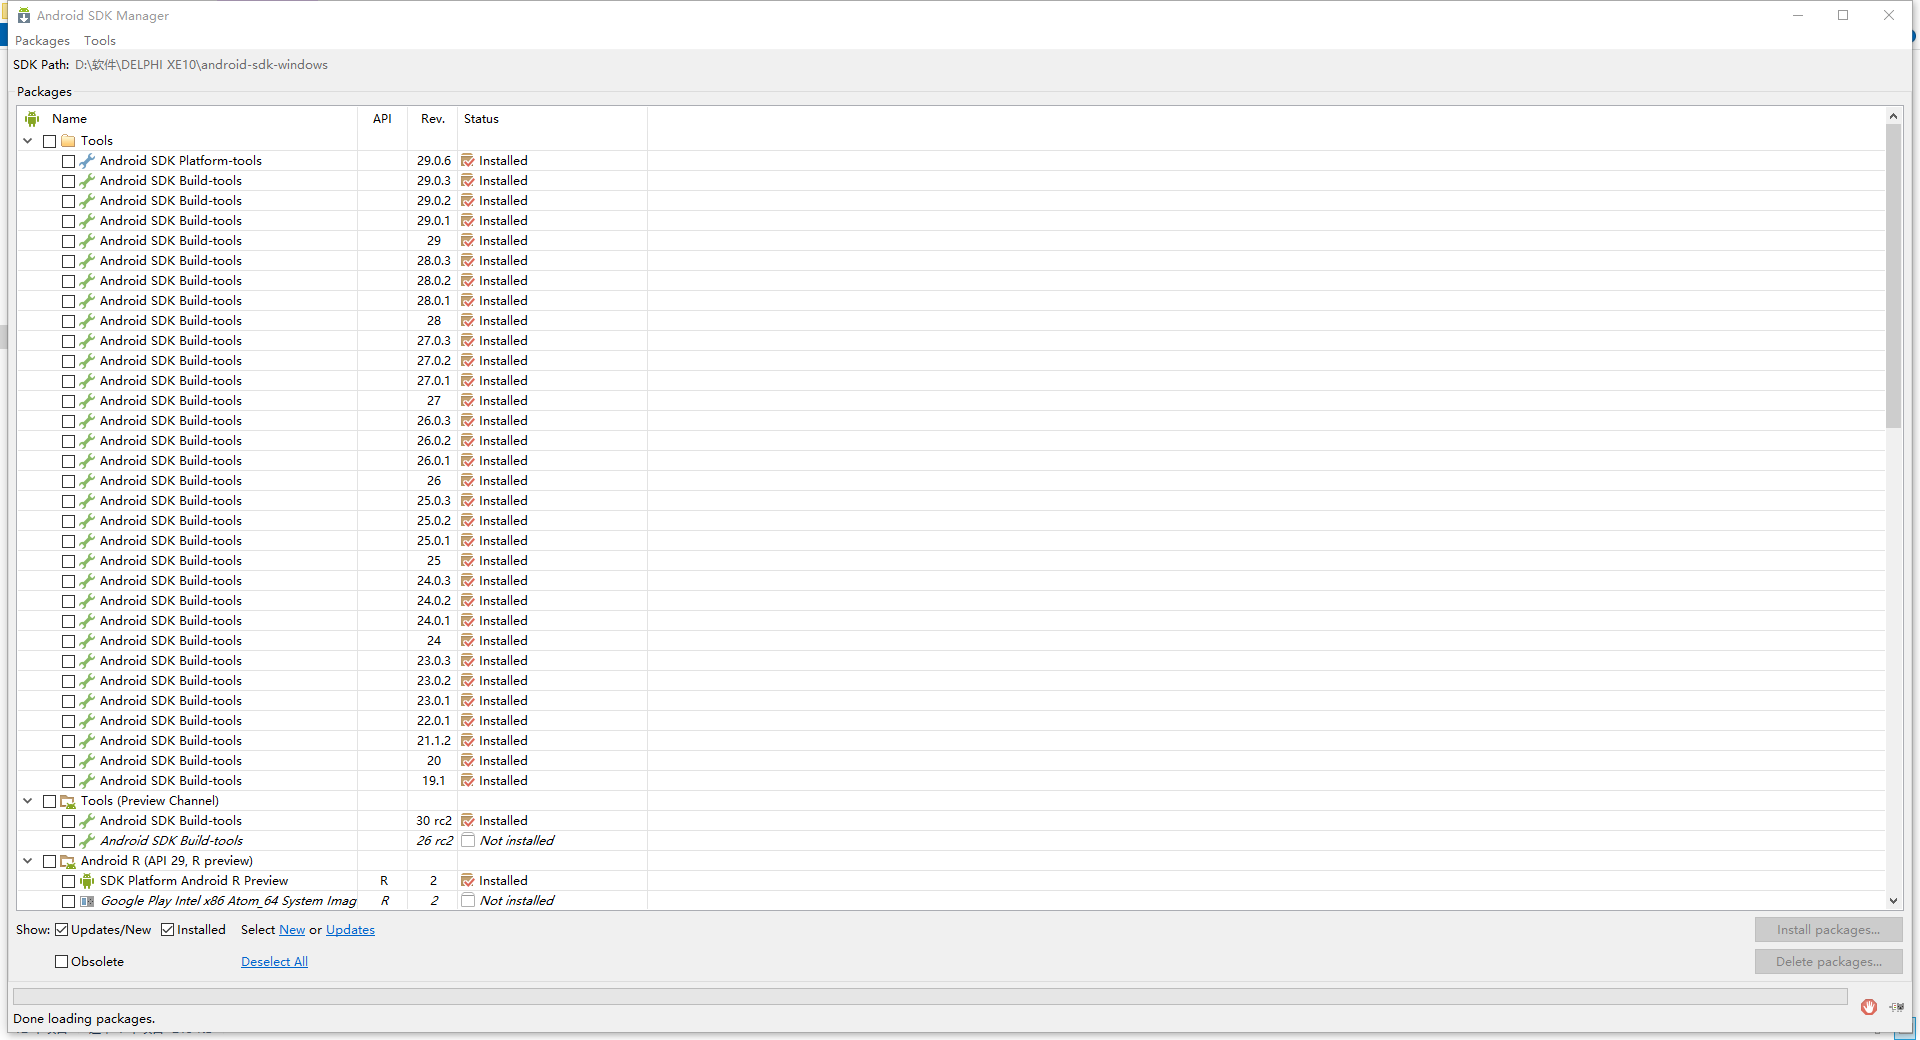
Task: Check Build-tools 29.0.3 checkbox
Action: (x=68, y=181)
